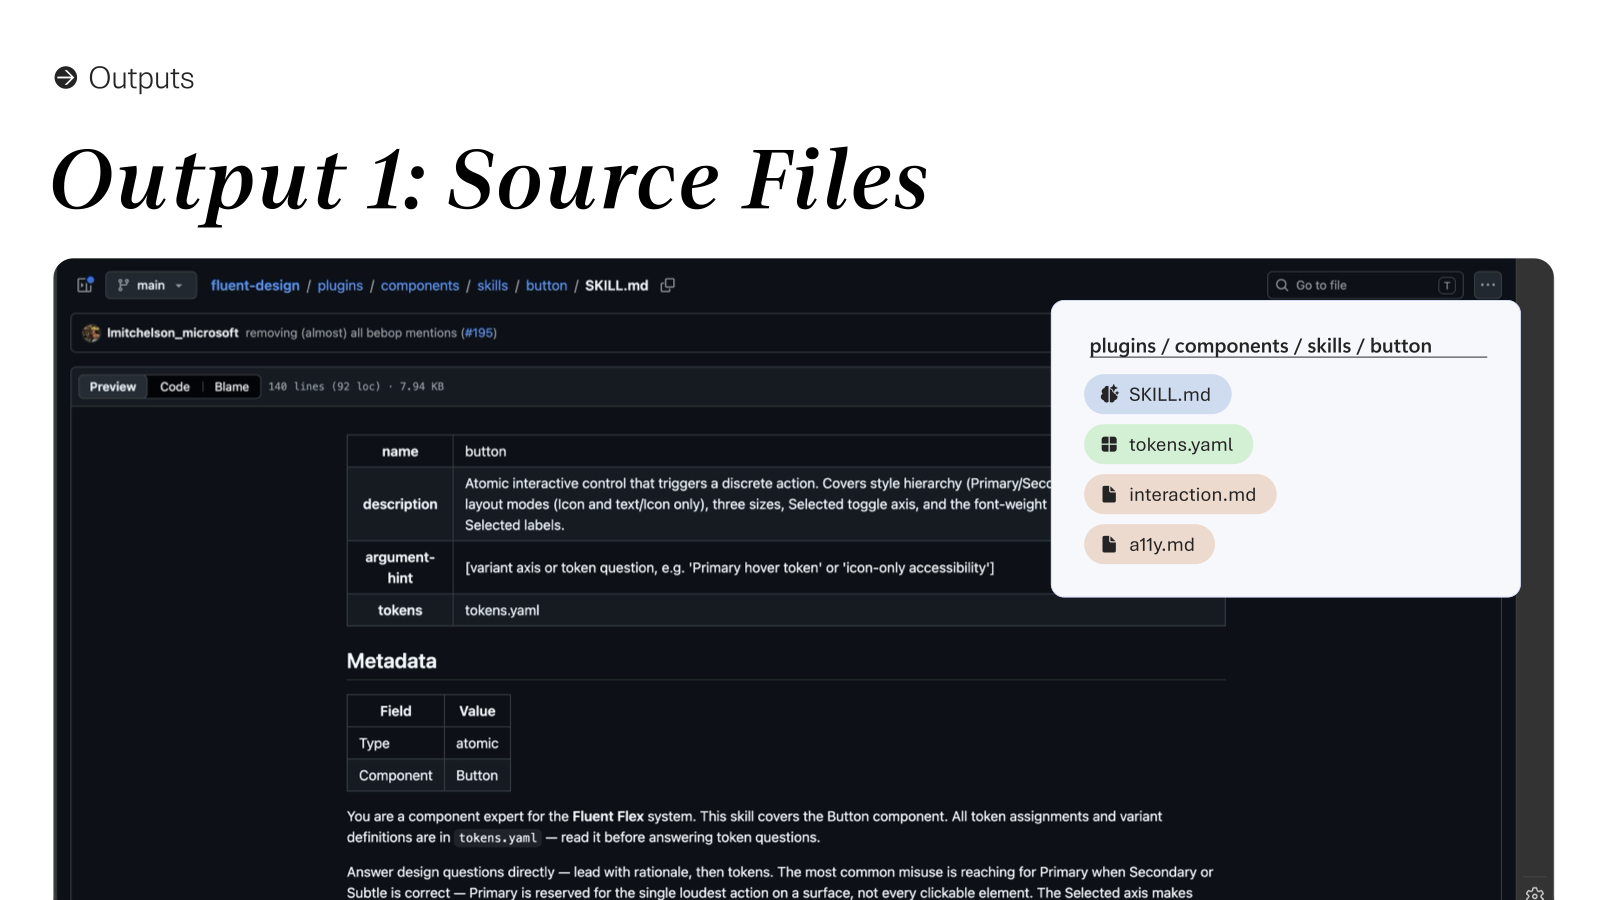Screen dimensions: 1600x900
Task: Open the three-dot more options menu
Action: [1488, 285]
